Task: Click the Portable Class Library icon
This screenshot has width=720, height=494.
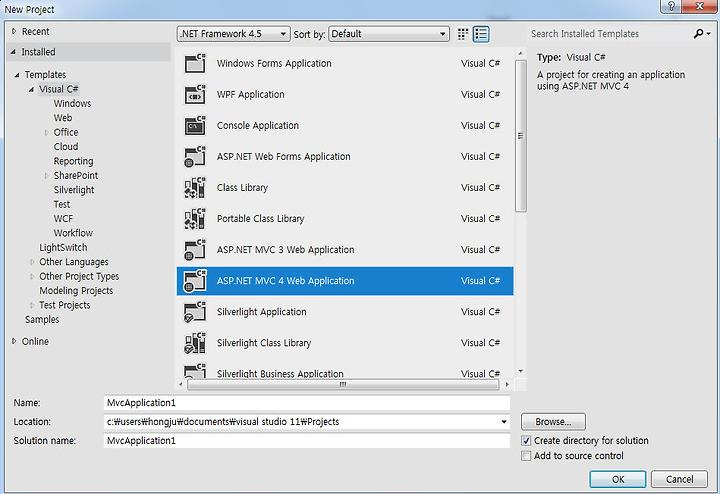Action: tap(195, 219)
